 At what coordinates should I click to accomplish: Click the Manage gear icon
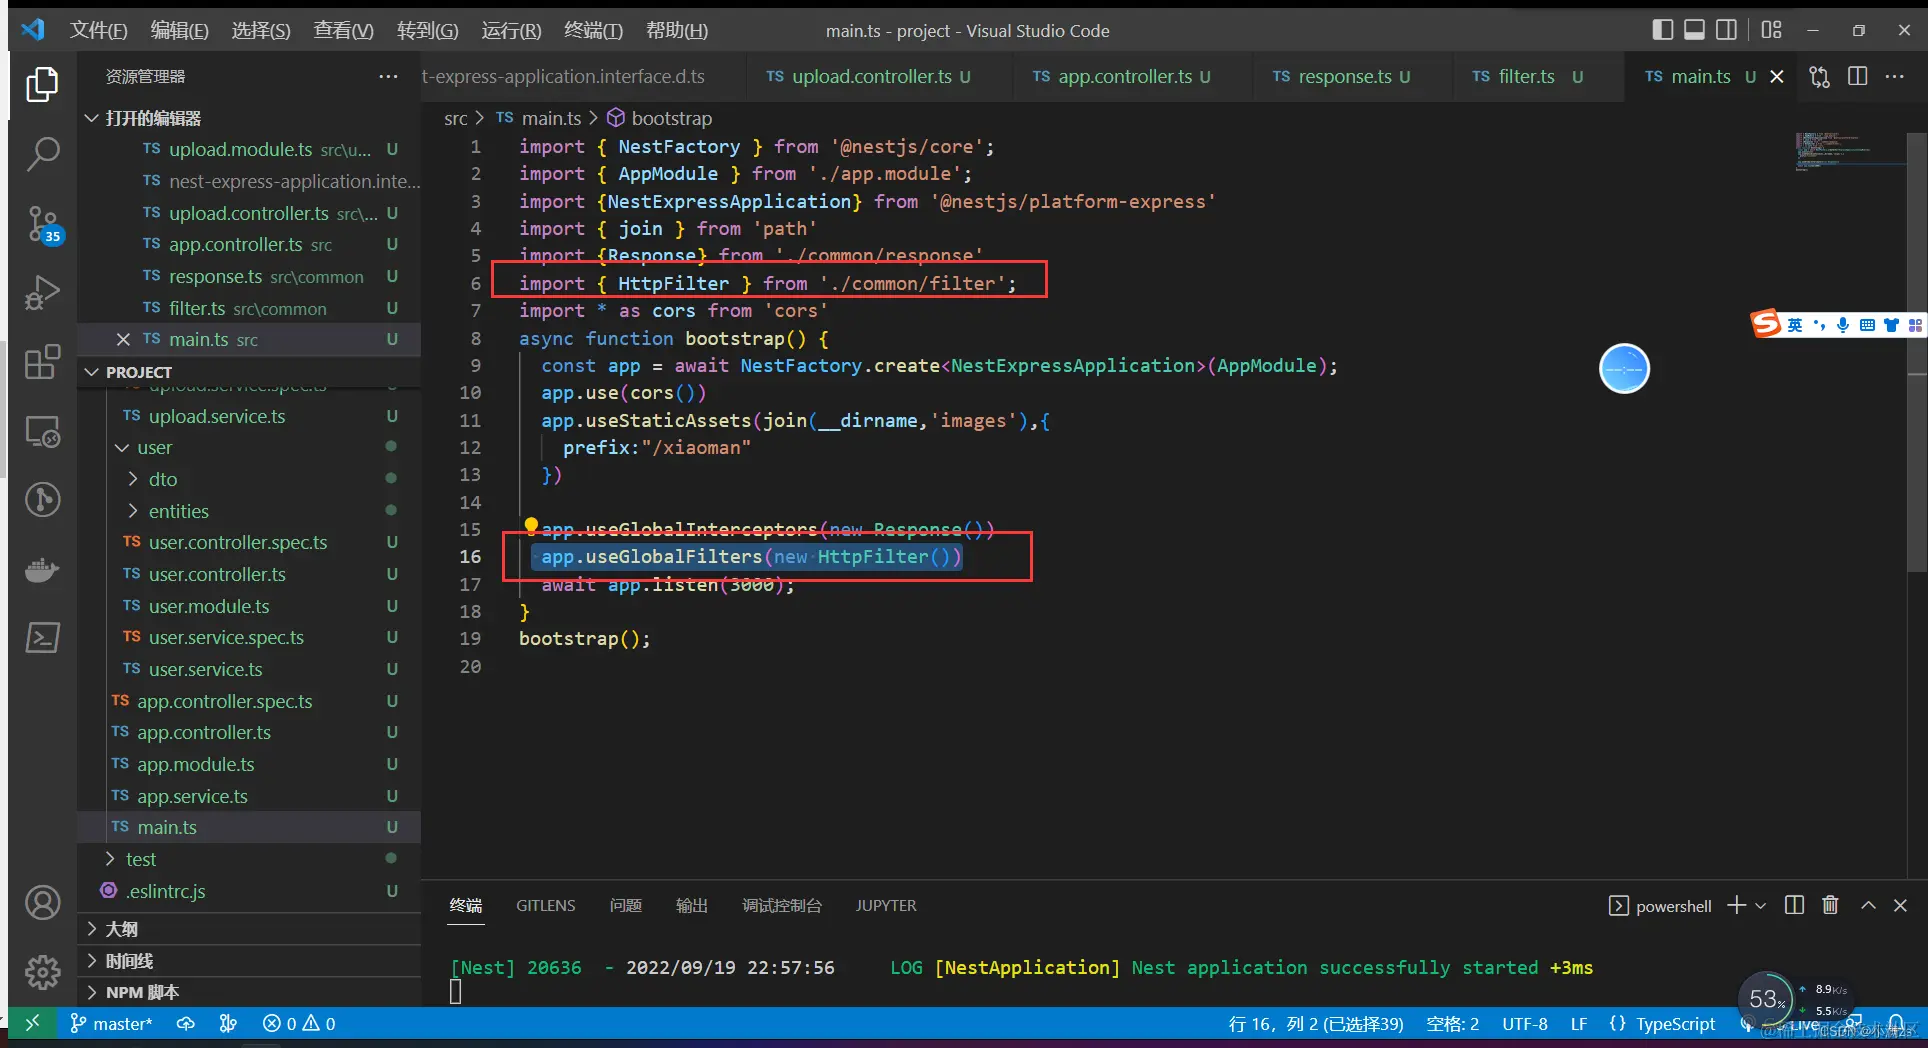42,971
